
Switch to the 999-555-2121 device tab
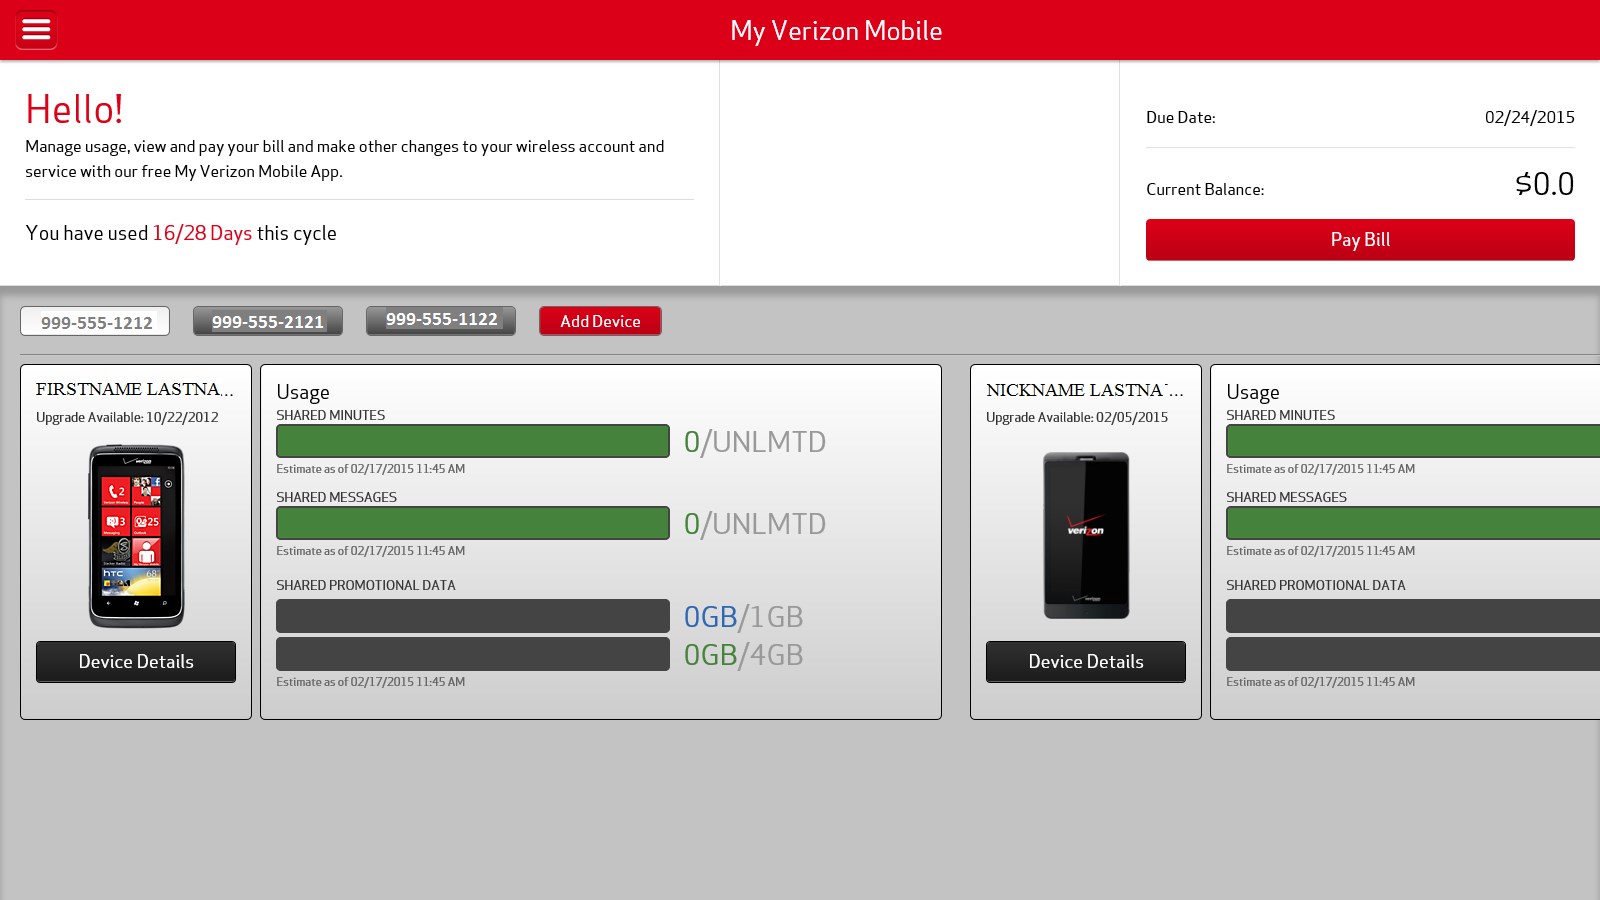click(267, 321)
